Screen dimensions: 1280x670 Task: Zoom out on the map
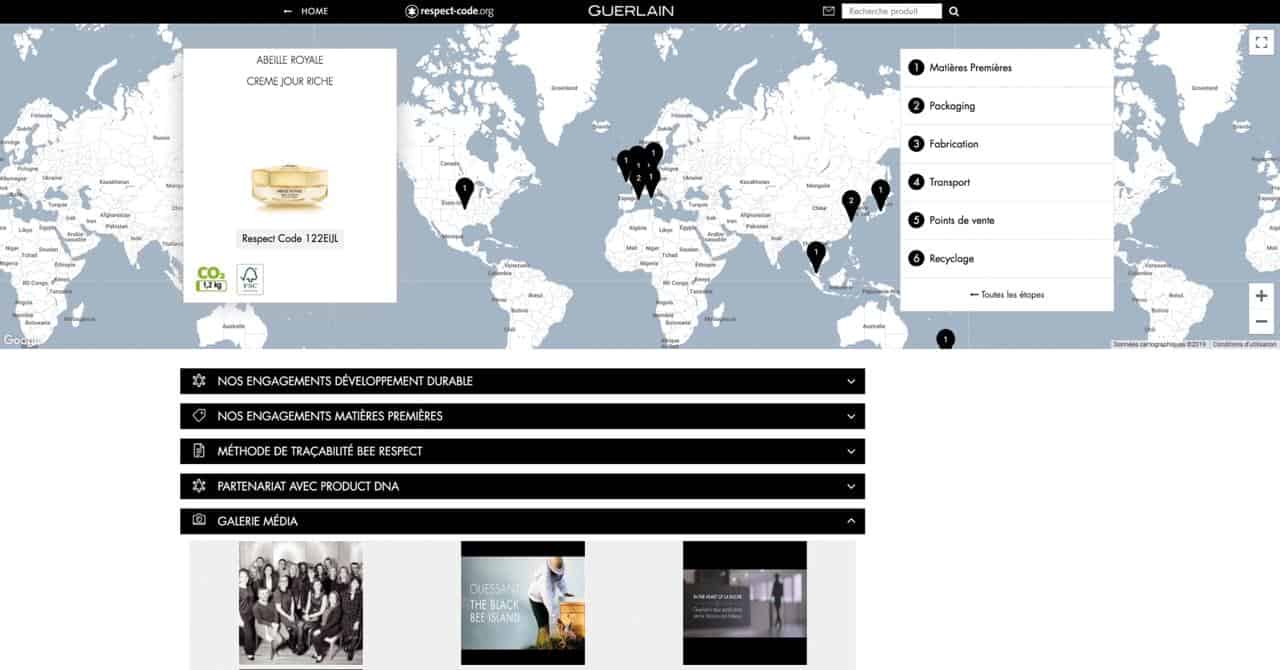[1261, 321]
